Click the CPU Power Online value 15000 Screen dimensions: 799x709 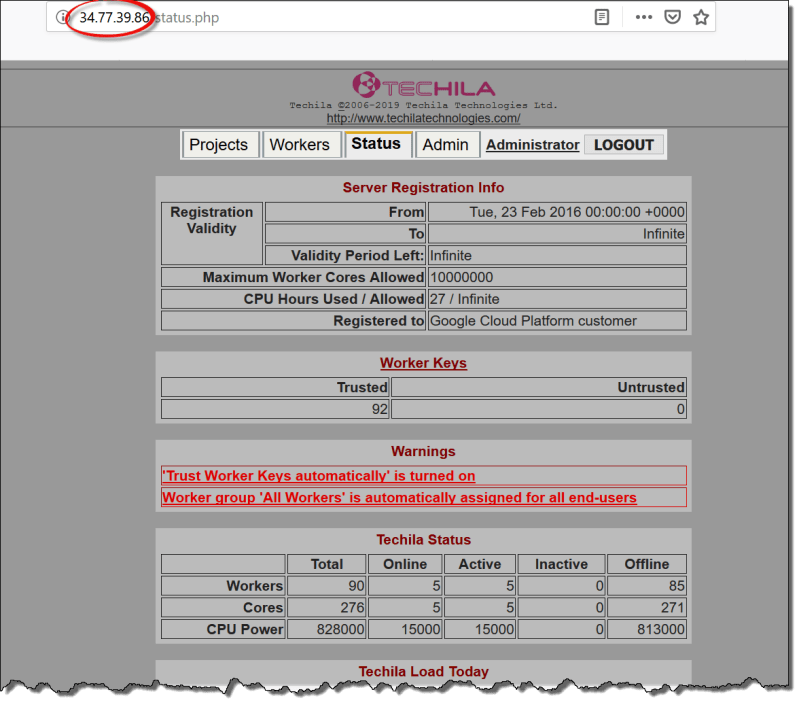(420, 629)
